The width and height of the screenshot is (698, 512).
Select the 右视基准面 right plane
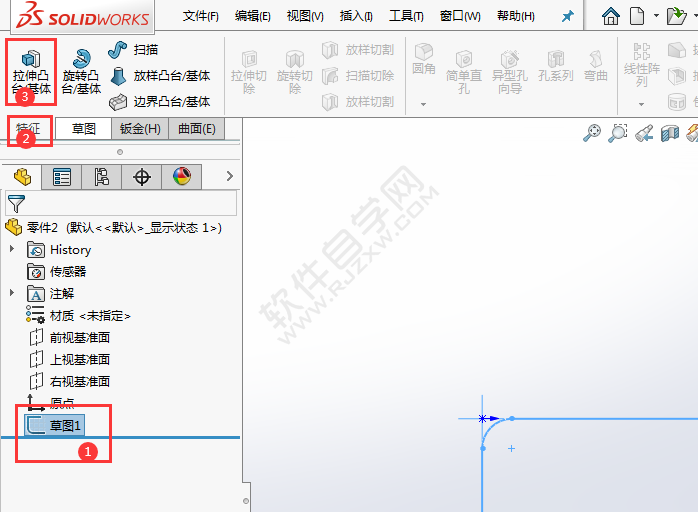[69, 381]
